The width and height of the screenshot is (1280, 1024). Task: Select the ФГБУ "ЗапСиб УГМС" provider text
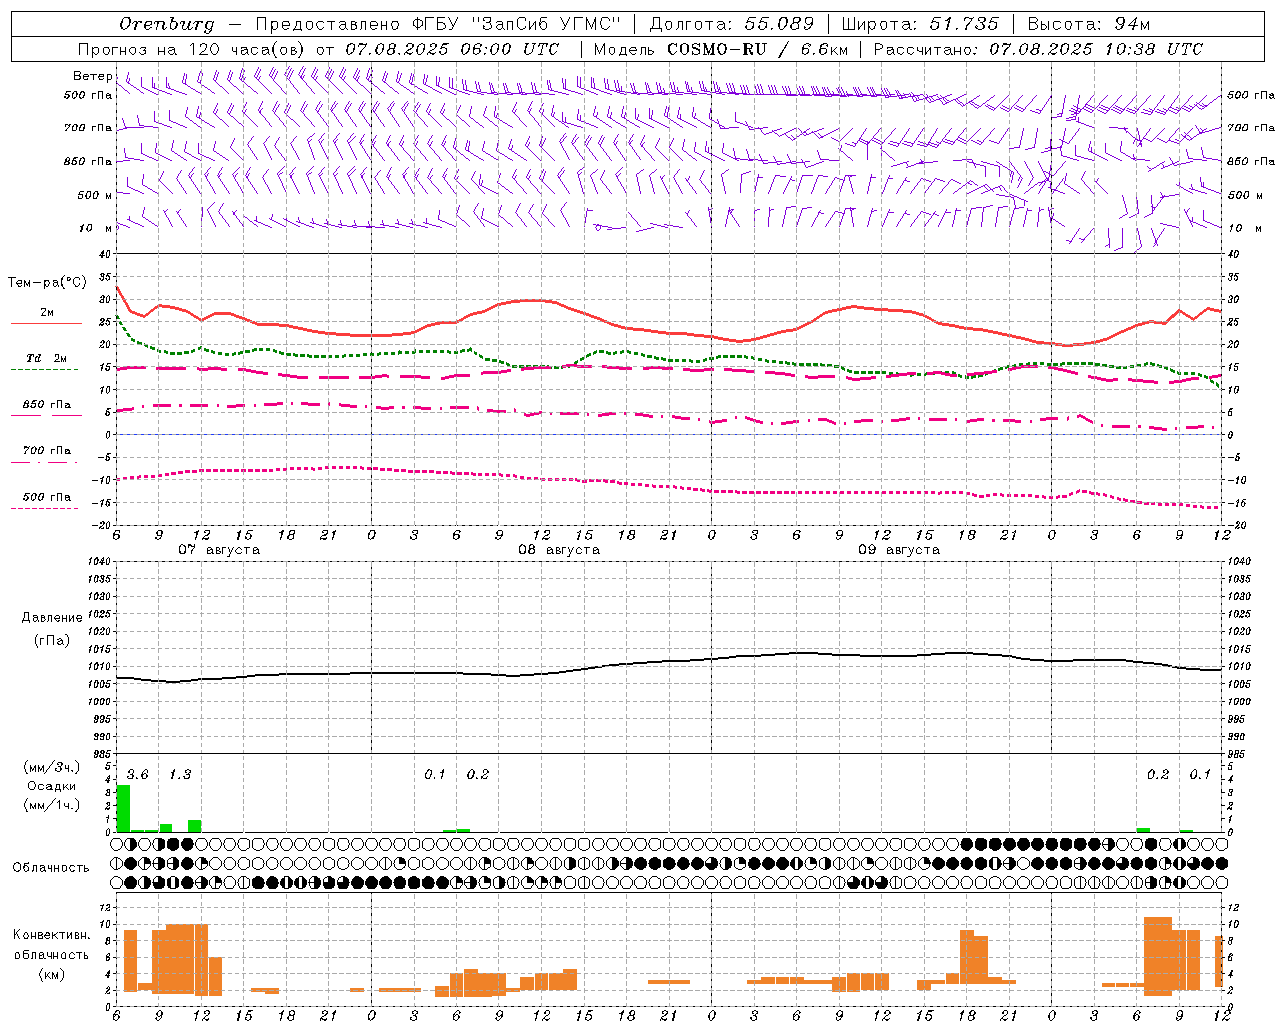517,24
